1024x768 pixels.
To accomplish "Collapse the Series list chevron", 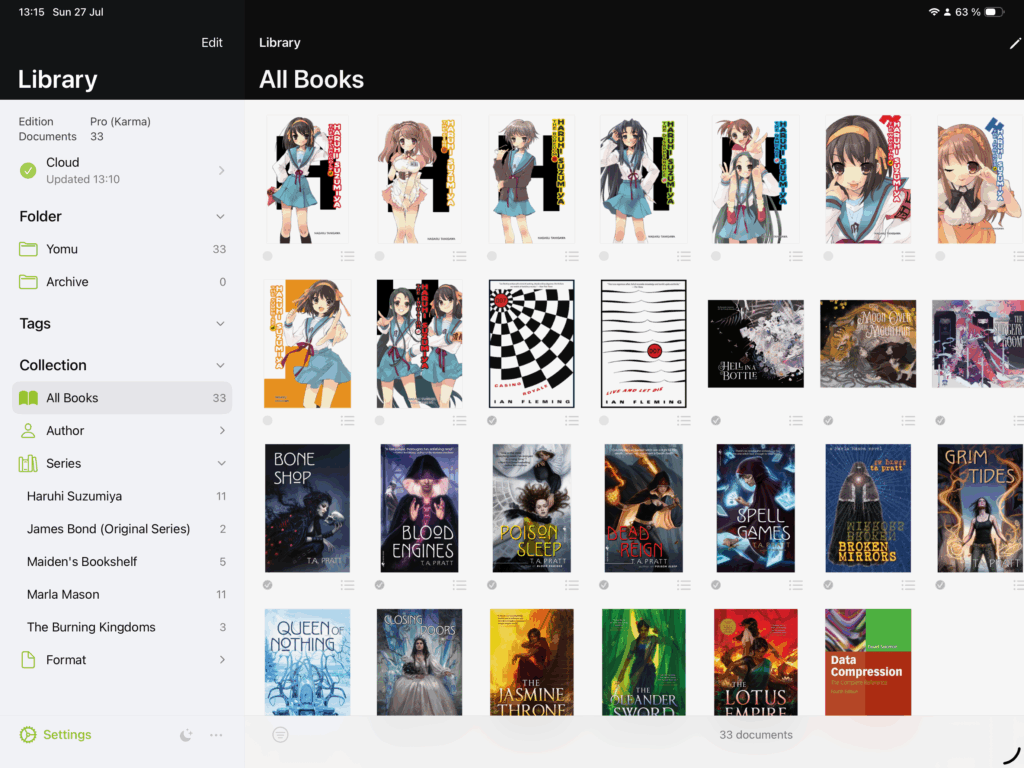I will (x=221, y=464).
